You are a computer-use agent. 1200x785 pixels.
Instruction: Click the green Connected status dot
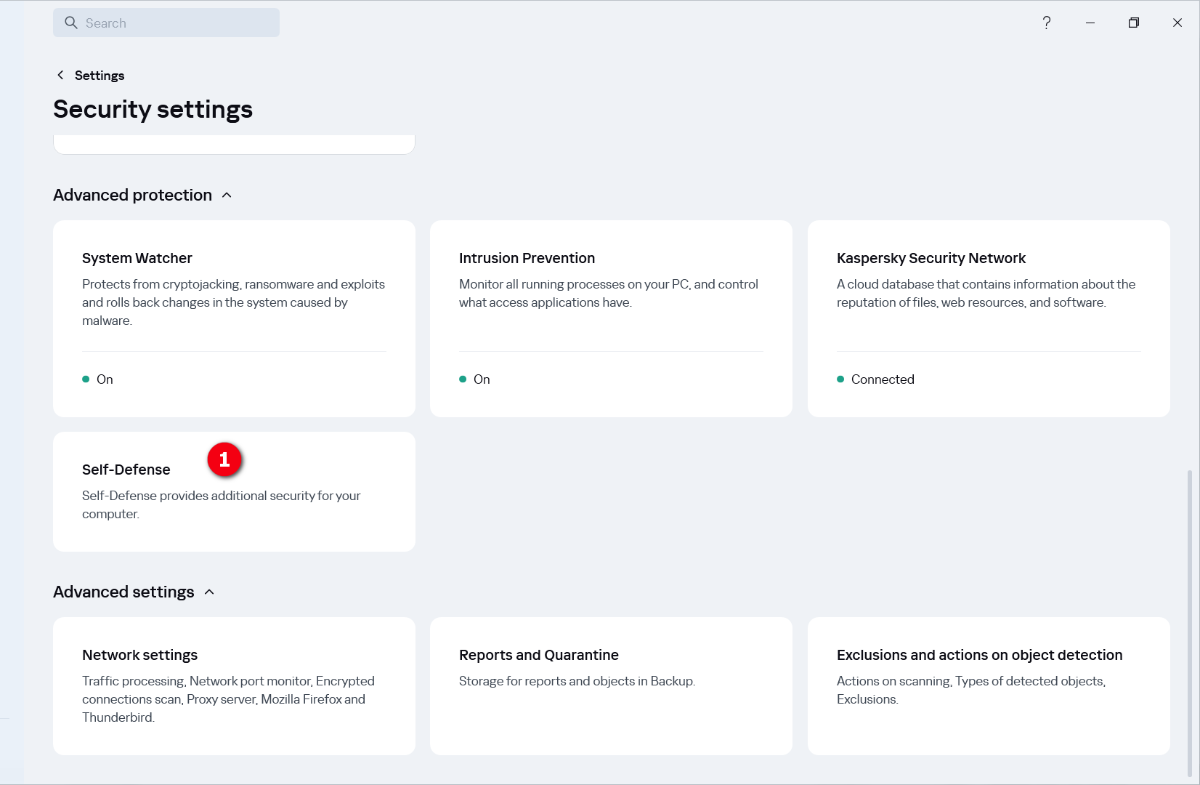click(841, 379)
